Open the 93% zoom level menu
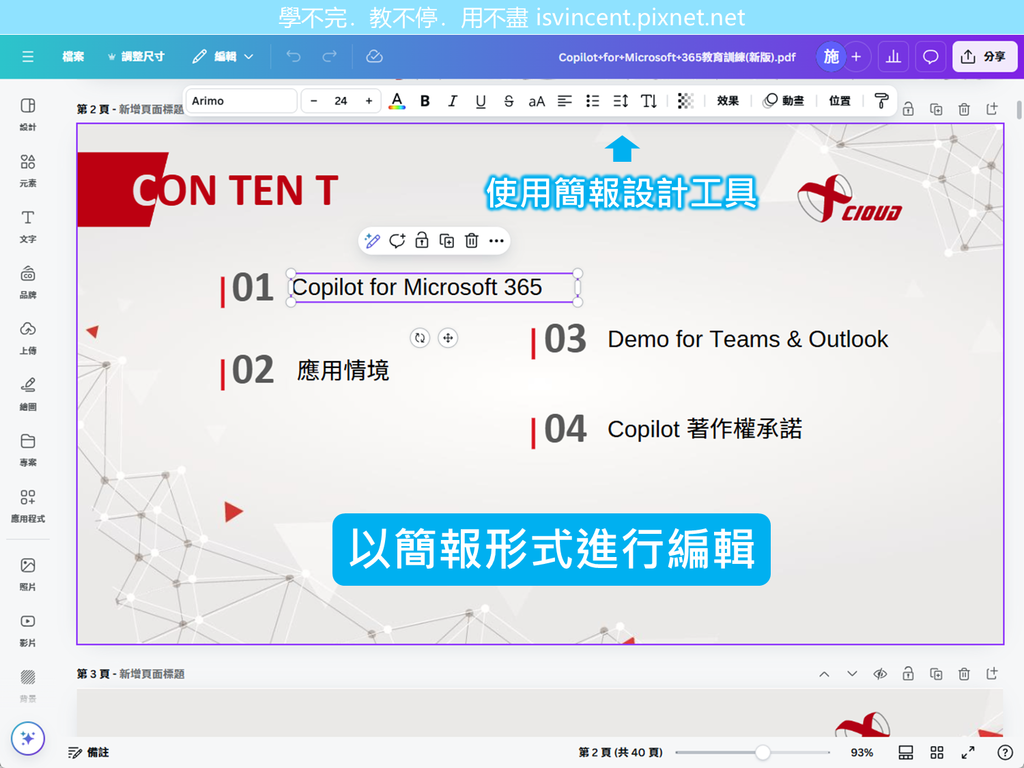Image resolution: width=1024 pixels, height=768 pixels. (862, 752)
